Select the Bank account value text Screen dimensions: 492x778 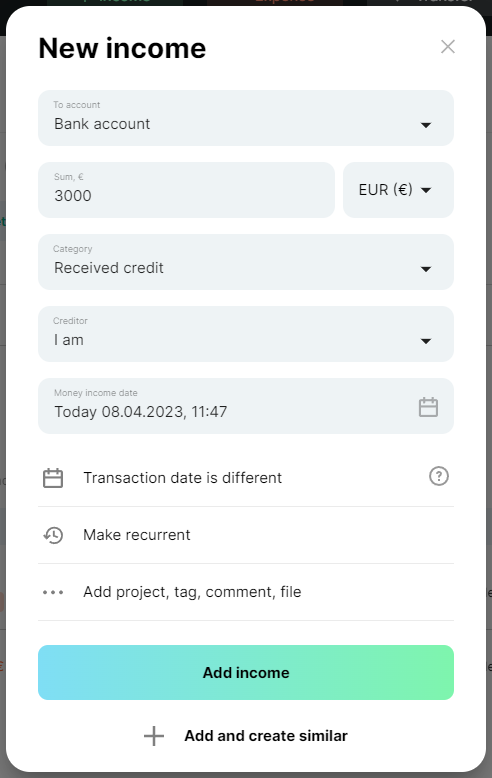tap(102, 124)
